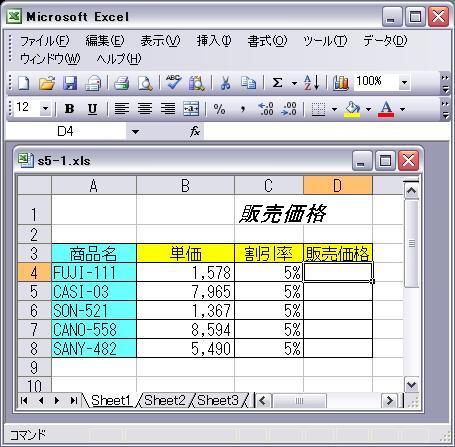This screenshot has width=455, height=447.
Task: Select cell with value 7,965
Action: 185,291
